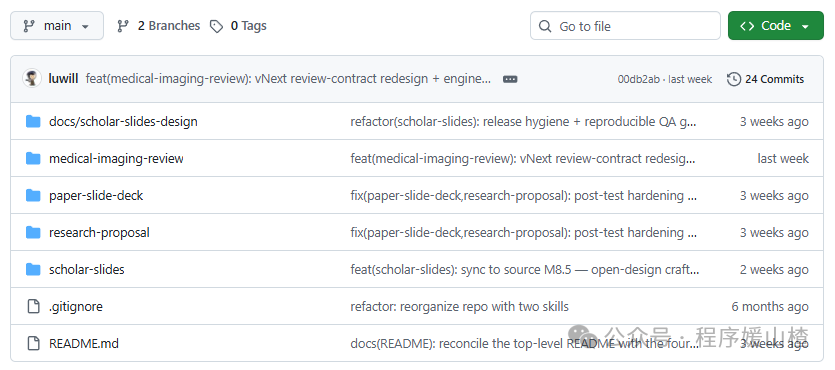Click folder icon for scholar-slides

point(33,269)
